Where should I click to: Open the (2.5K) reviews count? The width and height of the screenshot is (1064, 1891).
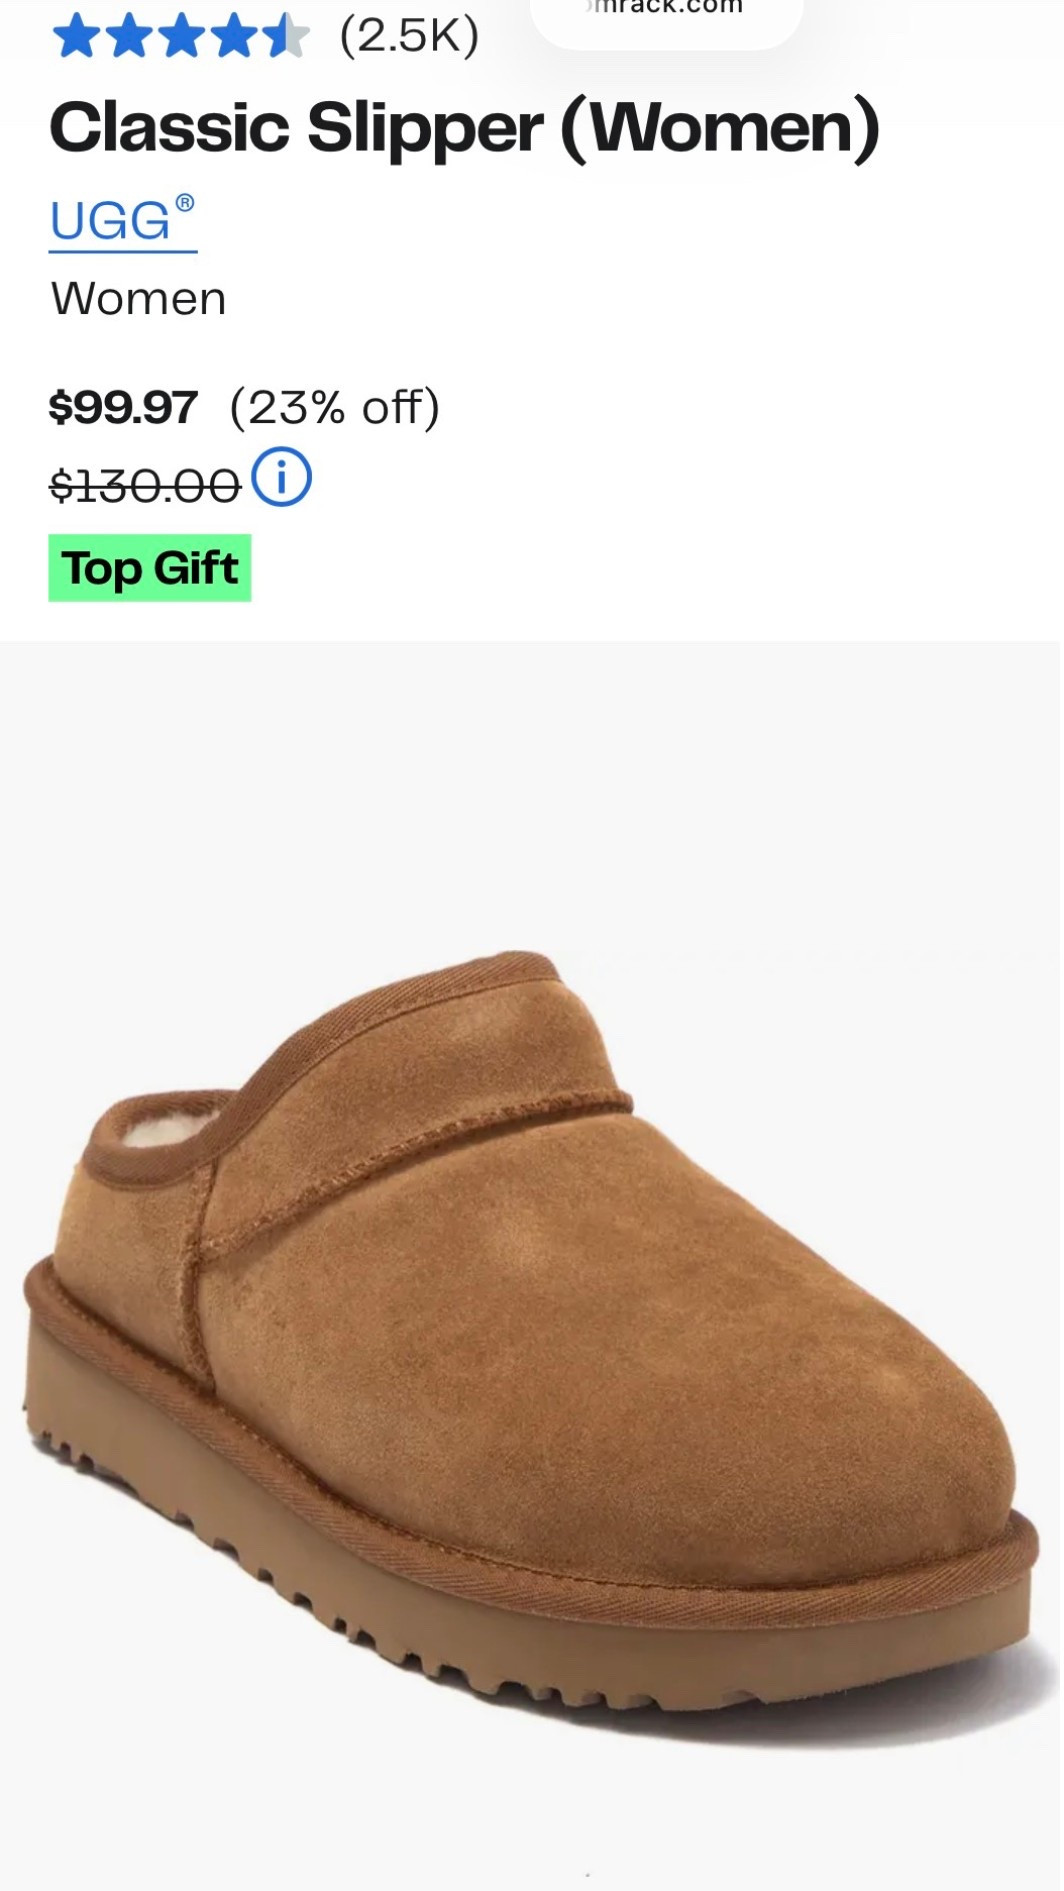tap(409, 37)
